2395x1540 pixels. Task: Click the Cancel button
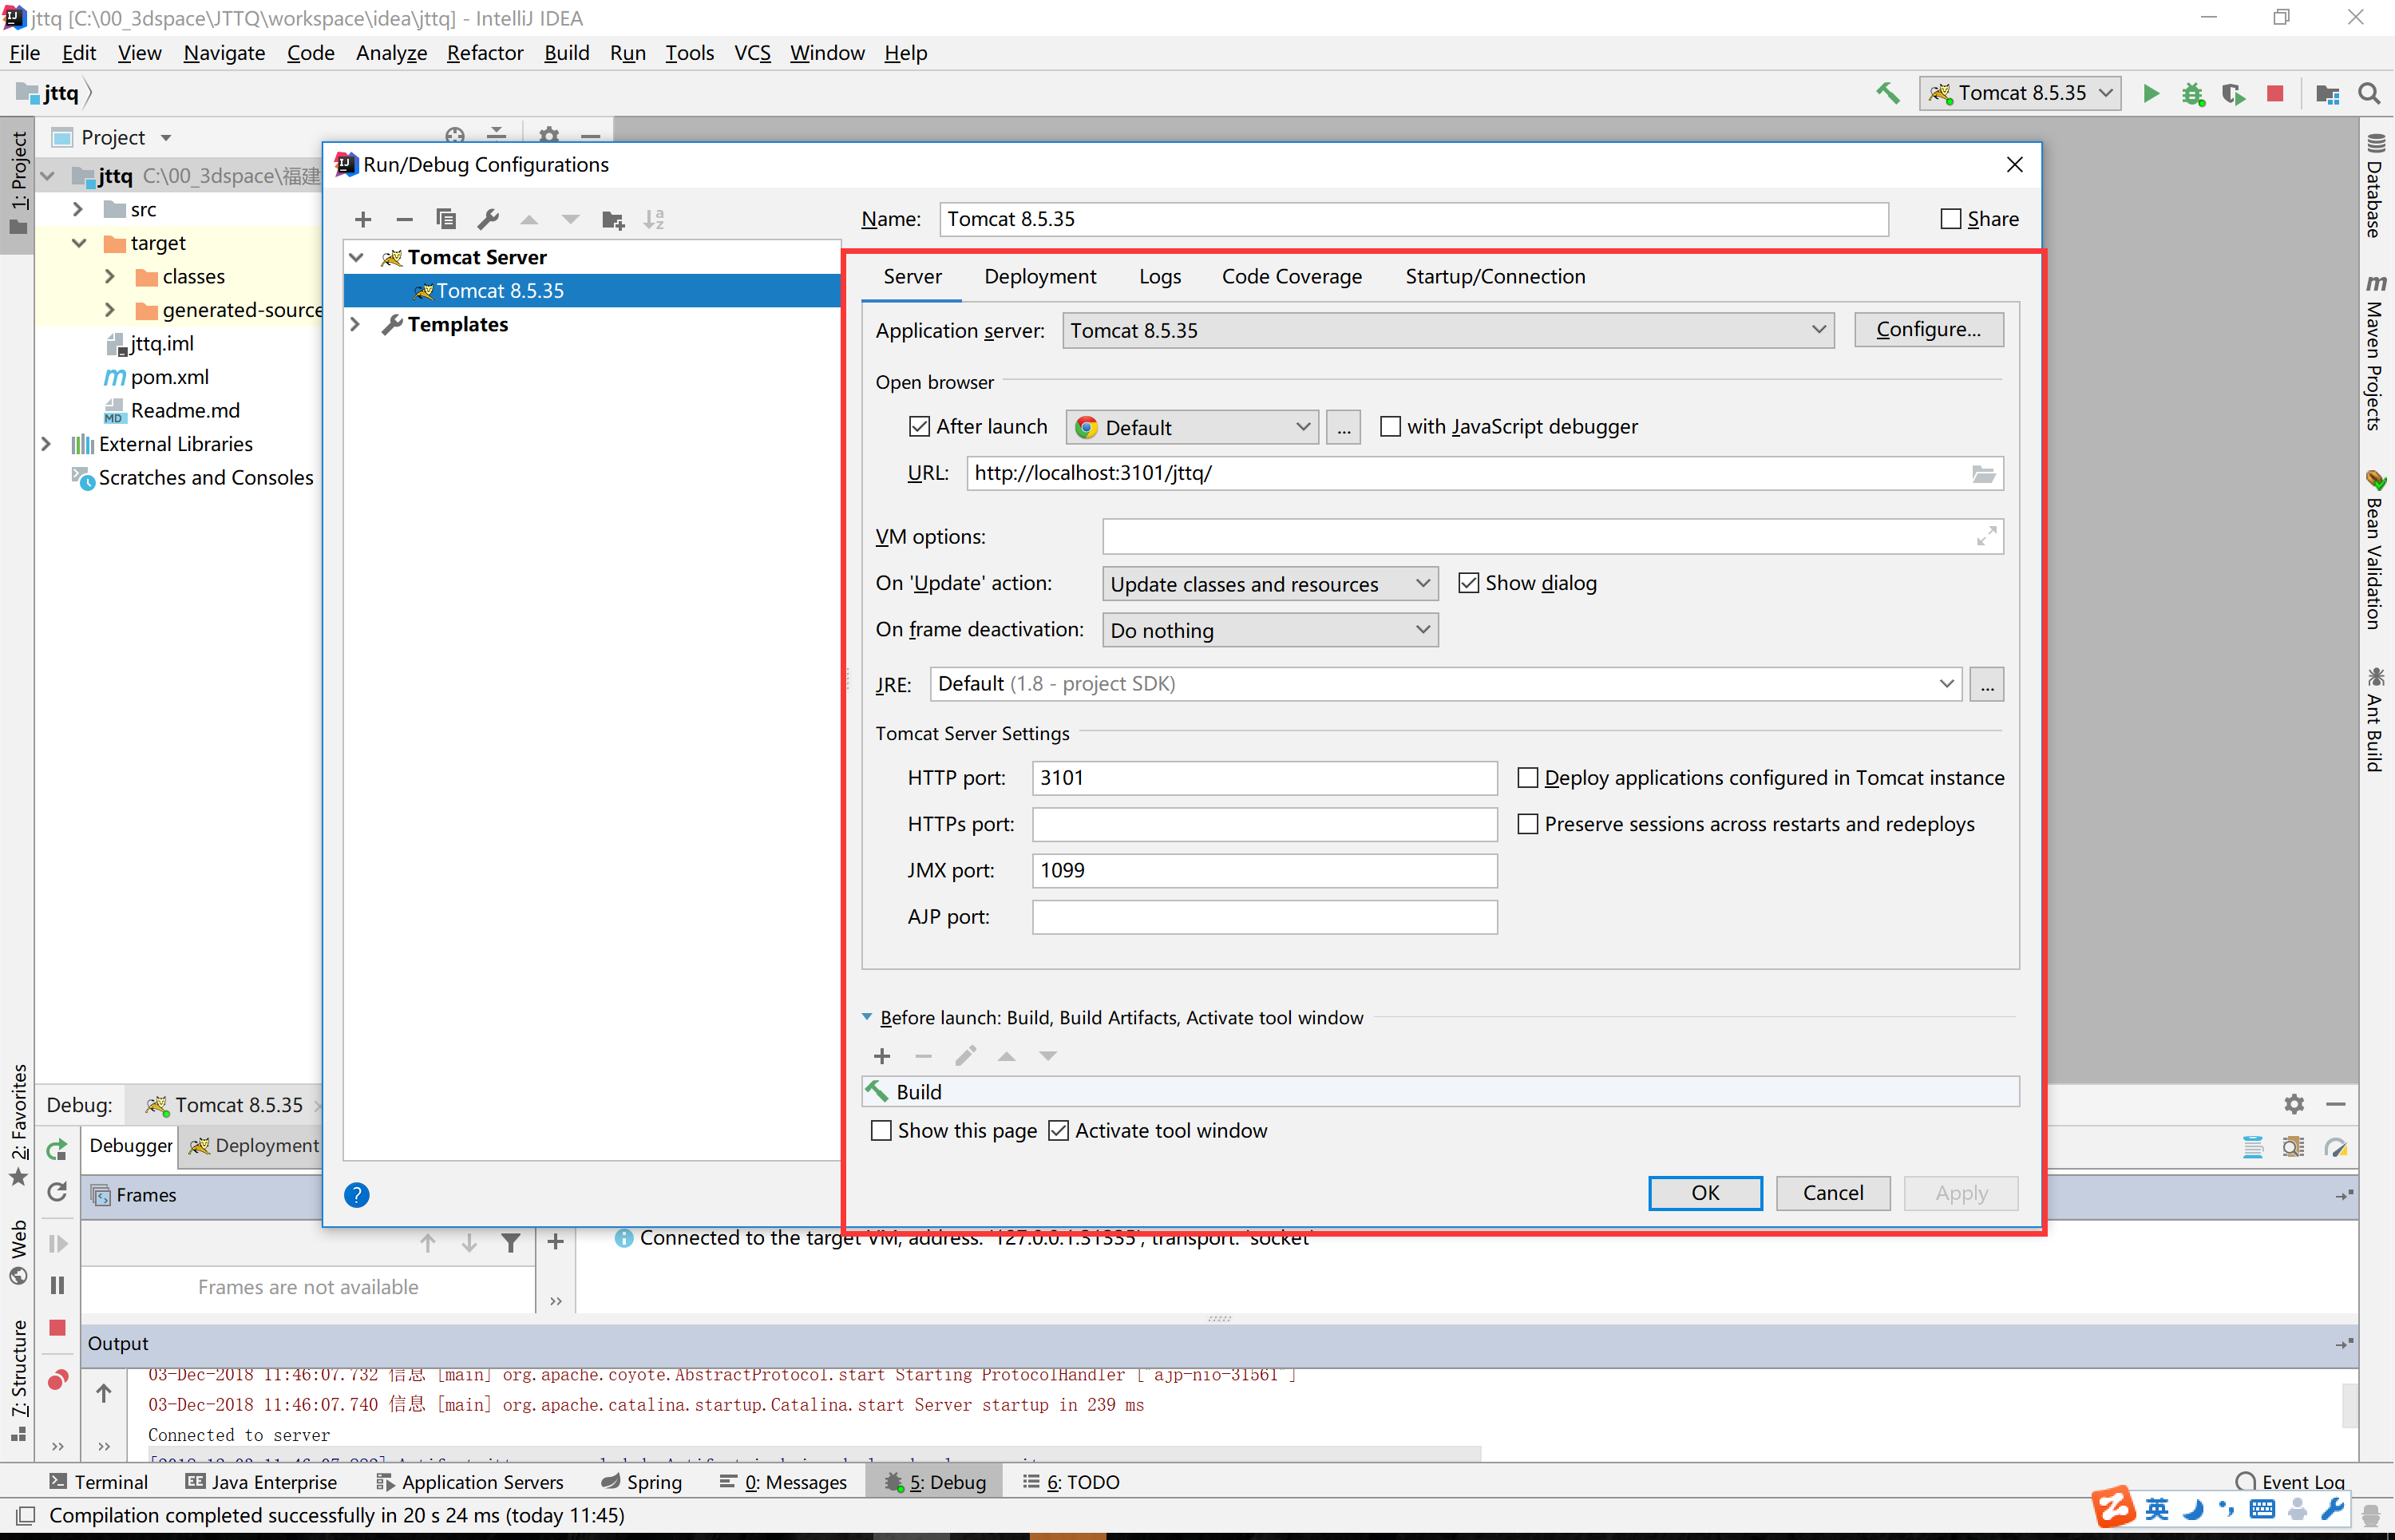coord(1832,1193)
